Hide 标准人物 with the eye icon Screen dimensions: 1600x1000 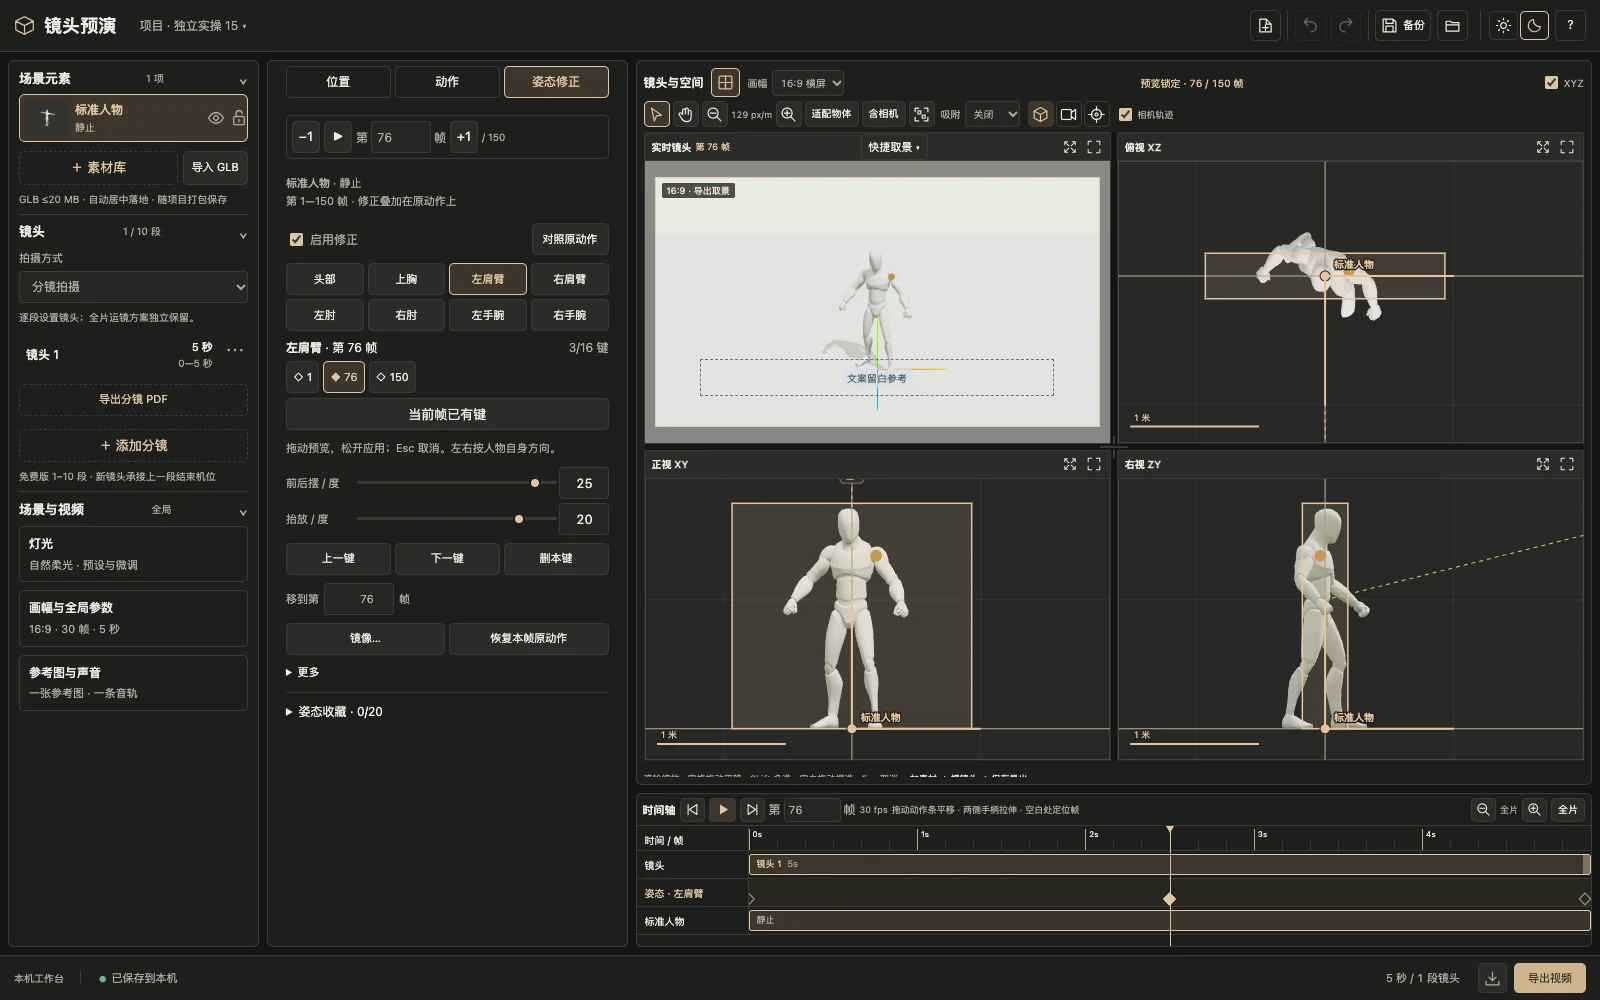click(x=215, y=118)
